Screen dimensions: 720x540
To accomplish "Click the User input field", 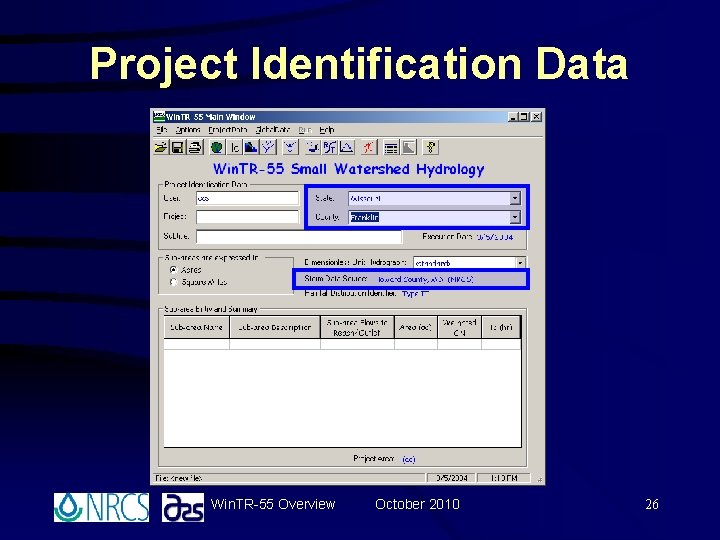I will [248, 198].
